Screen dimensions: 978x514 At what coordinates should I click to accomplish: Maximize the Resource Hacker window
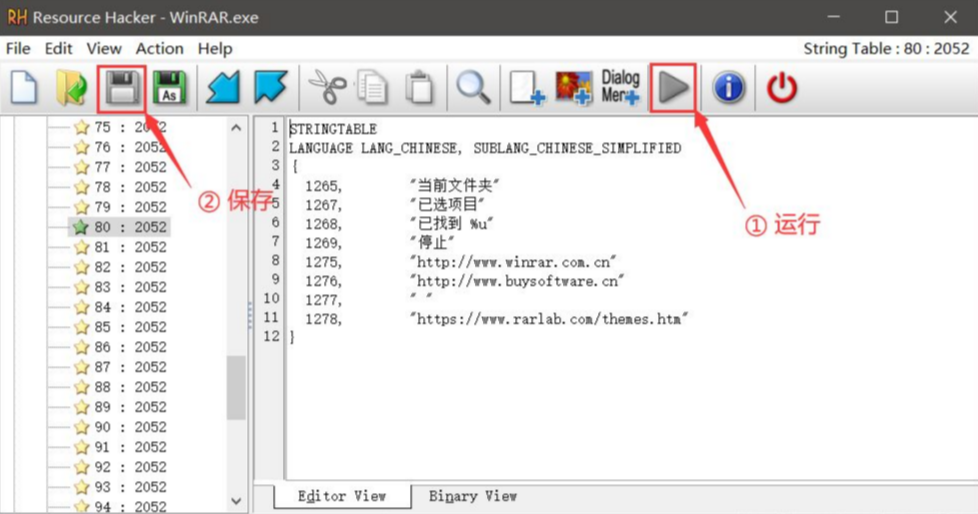892,17
